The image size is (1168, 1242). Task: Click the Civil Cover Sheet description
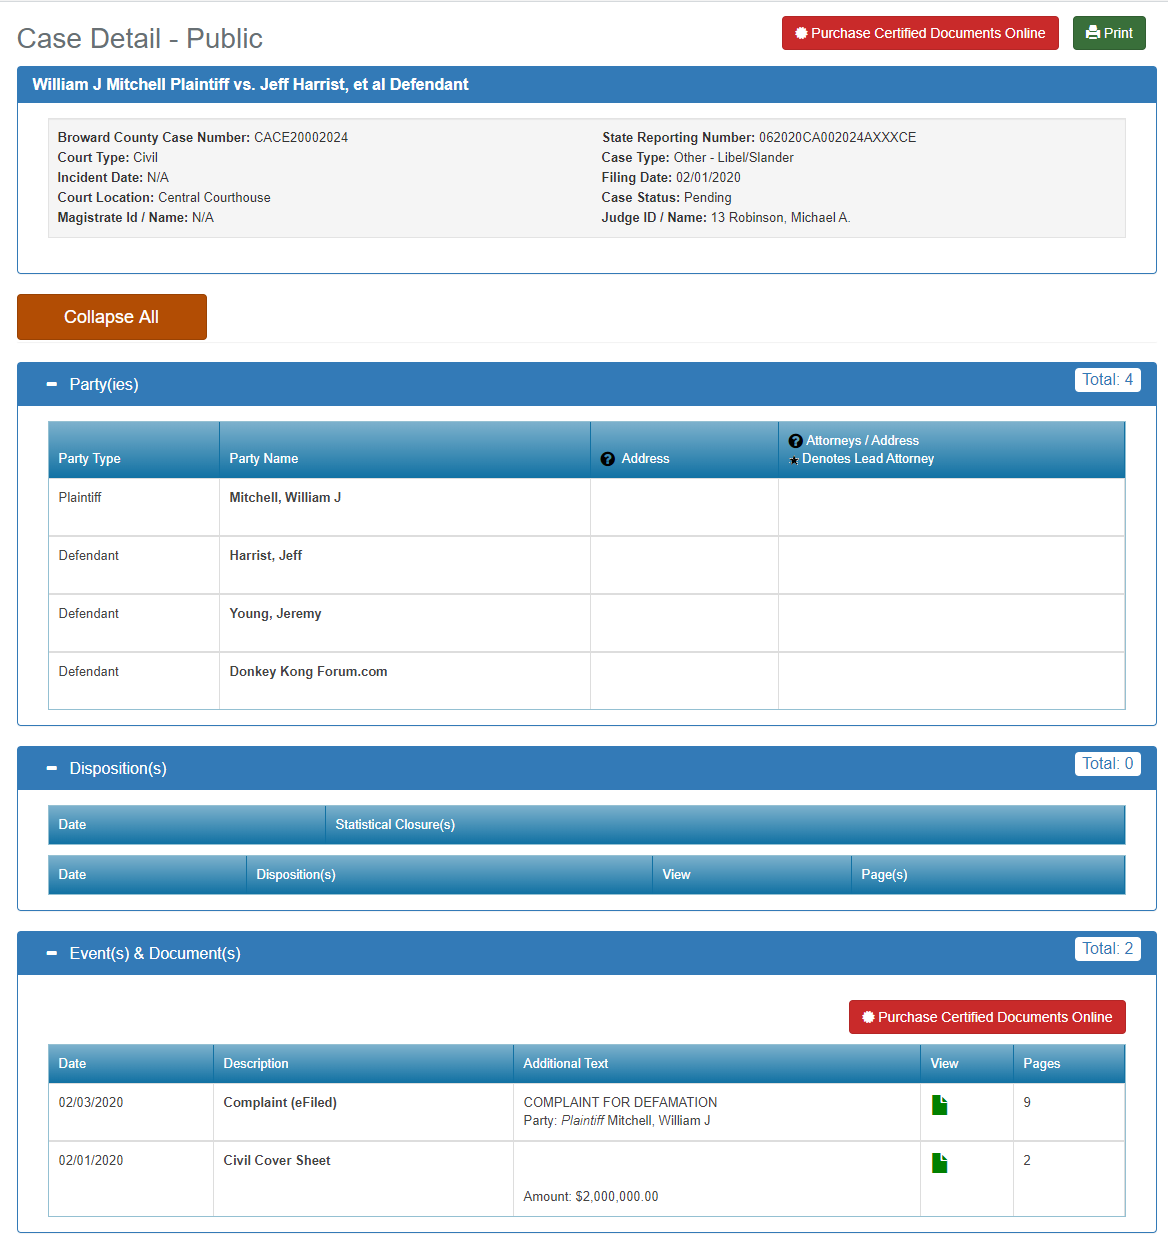pos(277,1160)
